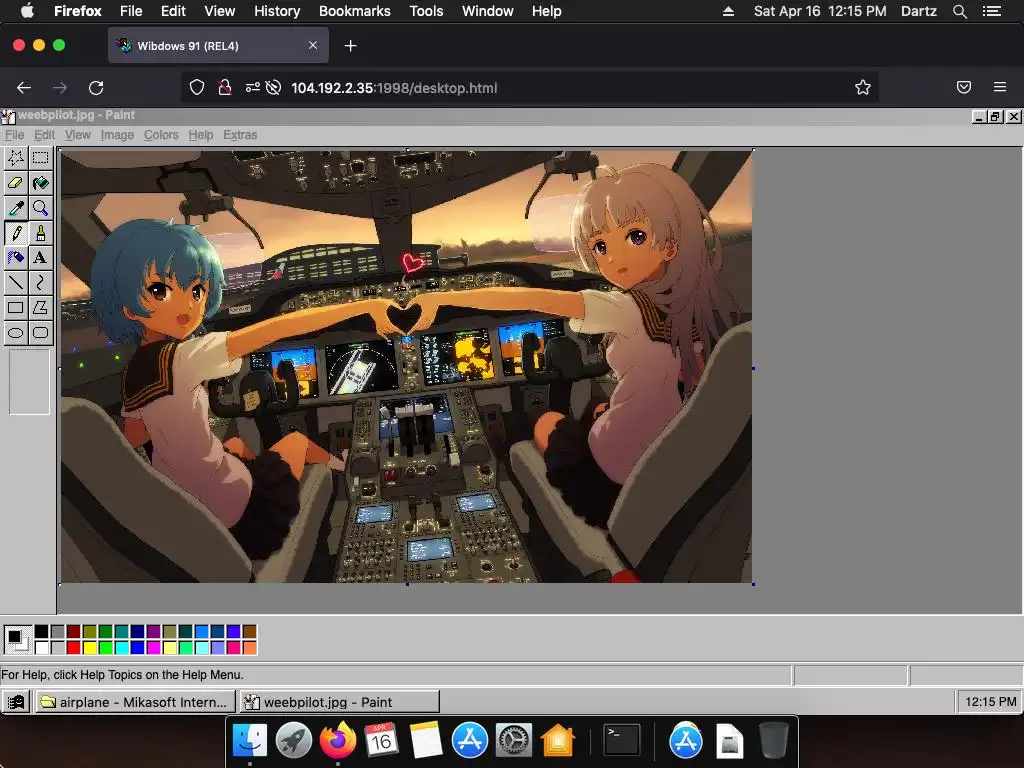The image size is (1024, 768).
Task: Open the Save to Pocket icon
Action: point(964,88)
